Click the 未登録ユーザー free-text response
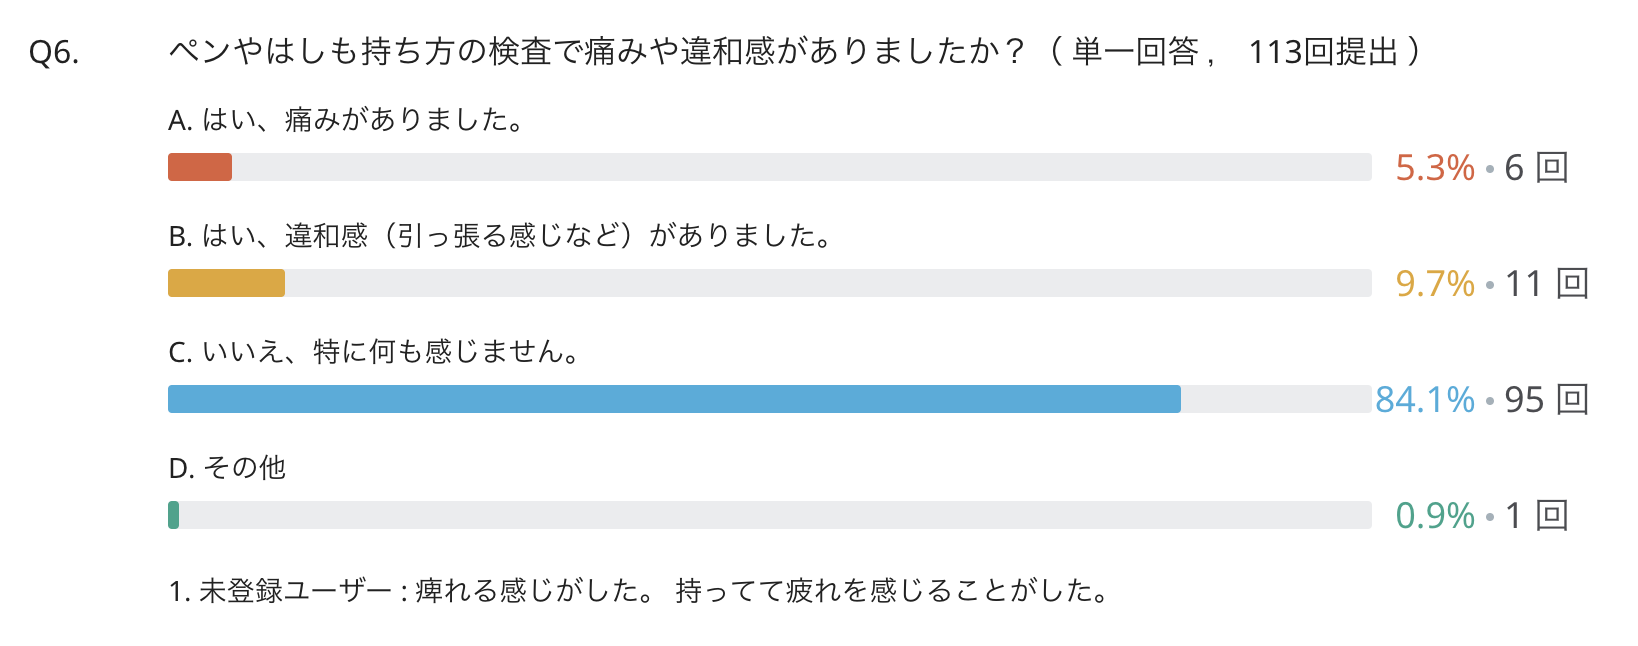1638x646 pixels. (640, 591)
